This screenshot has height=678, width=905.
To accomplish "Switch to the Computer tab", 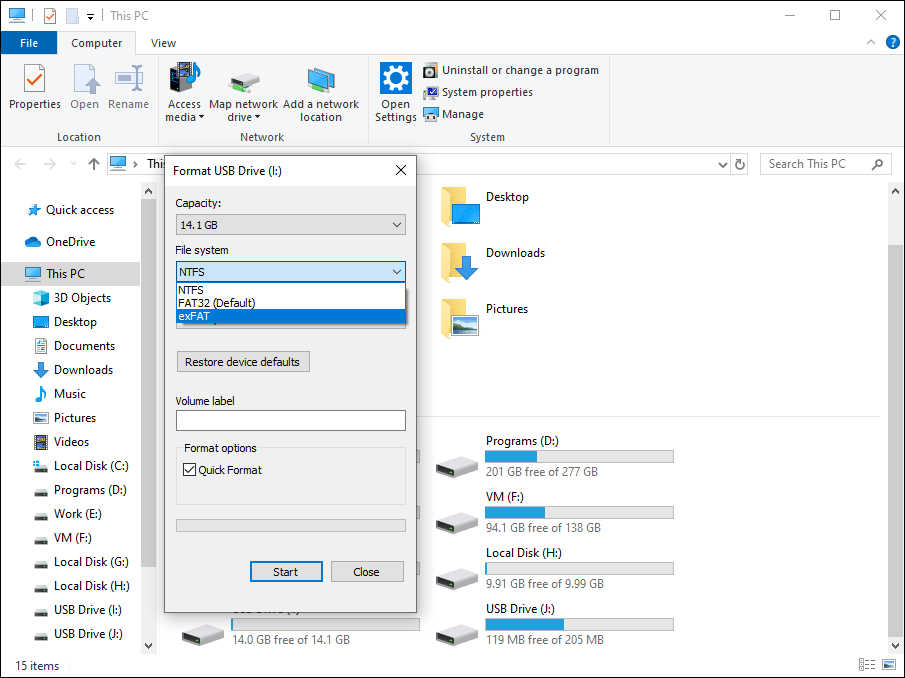I will tap(96, 43).
